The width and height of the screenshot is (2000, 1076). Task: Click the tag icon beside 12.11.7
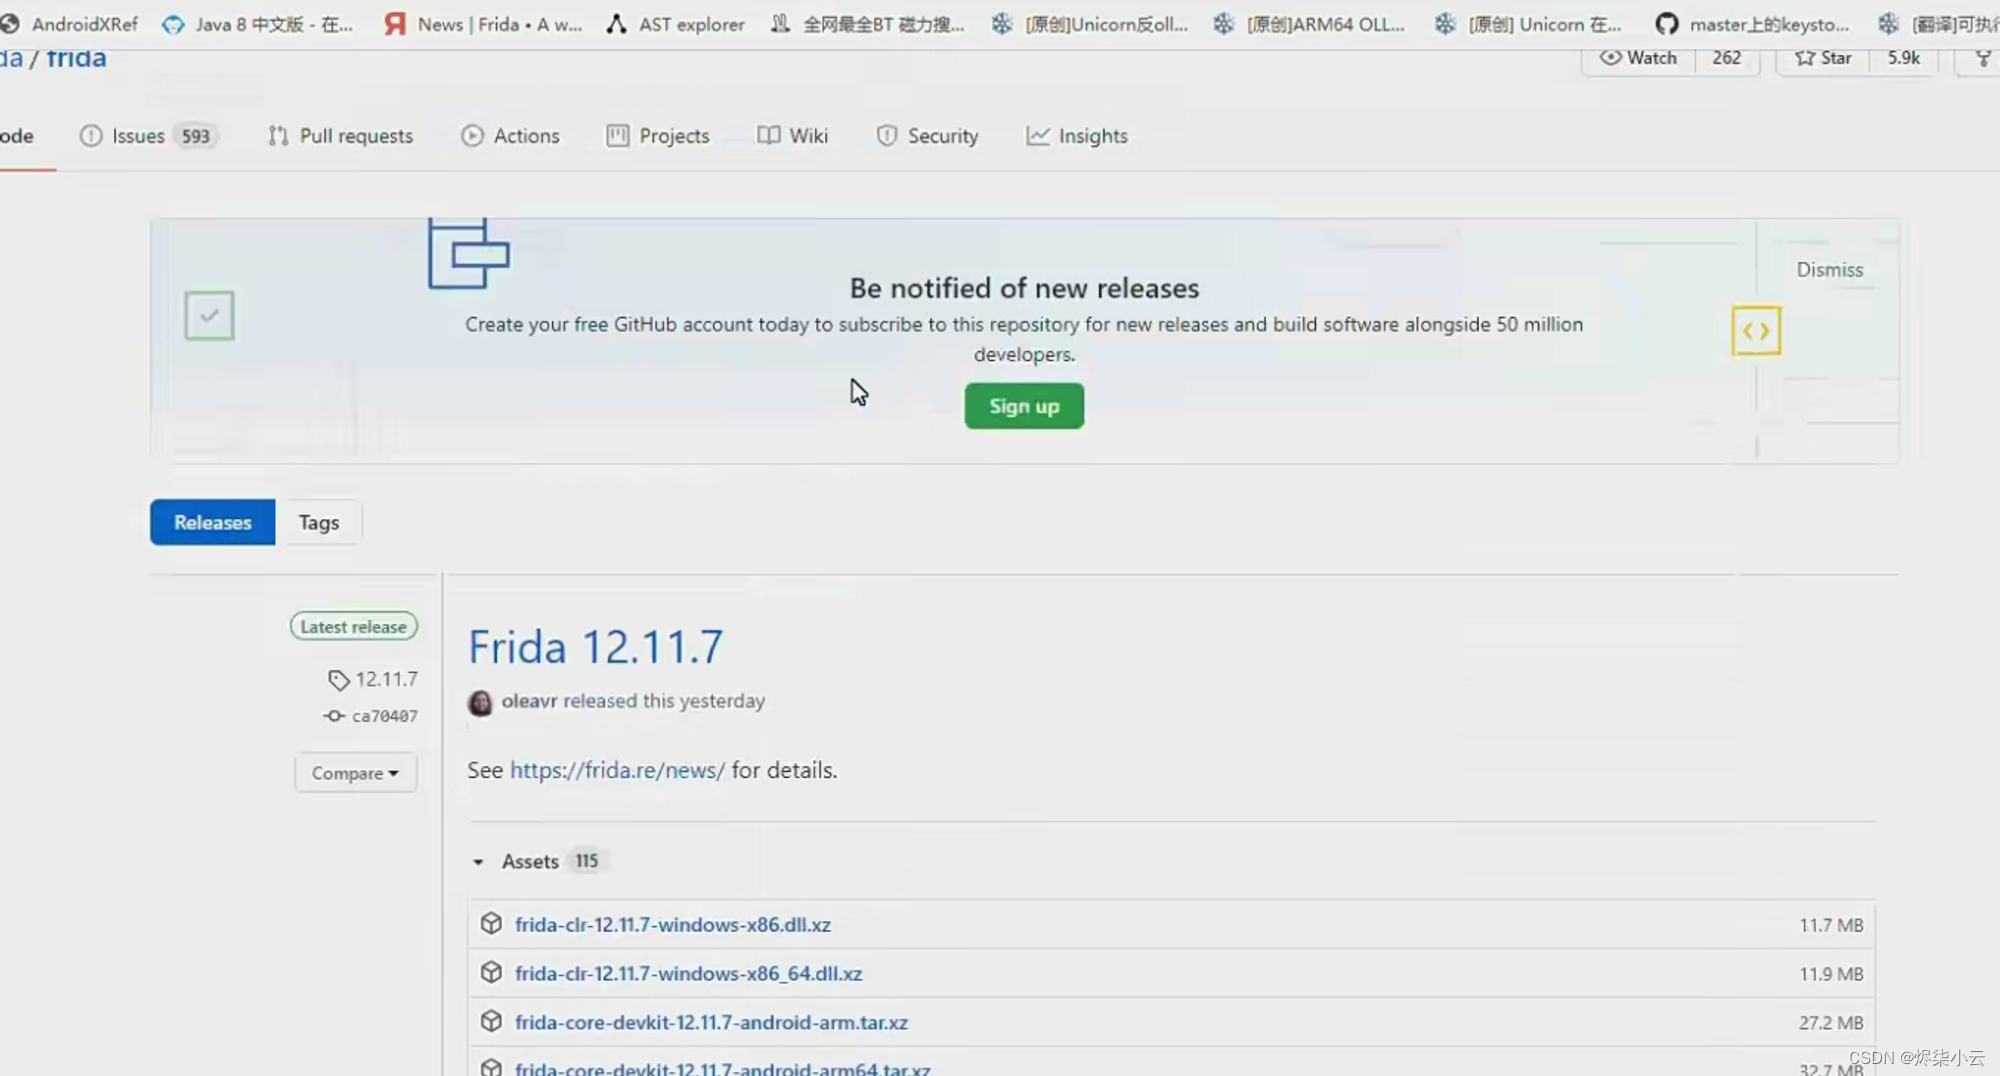click(x=338, y=679)
